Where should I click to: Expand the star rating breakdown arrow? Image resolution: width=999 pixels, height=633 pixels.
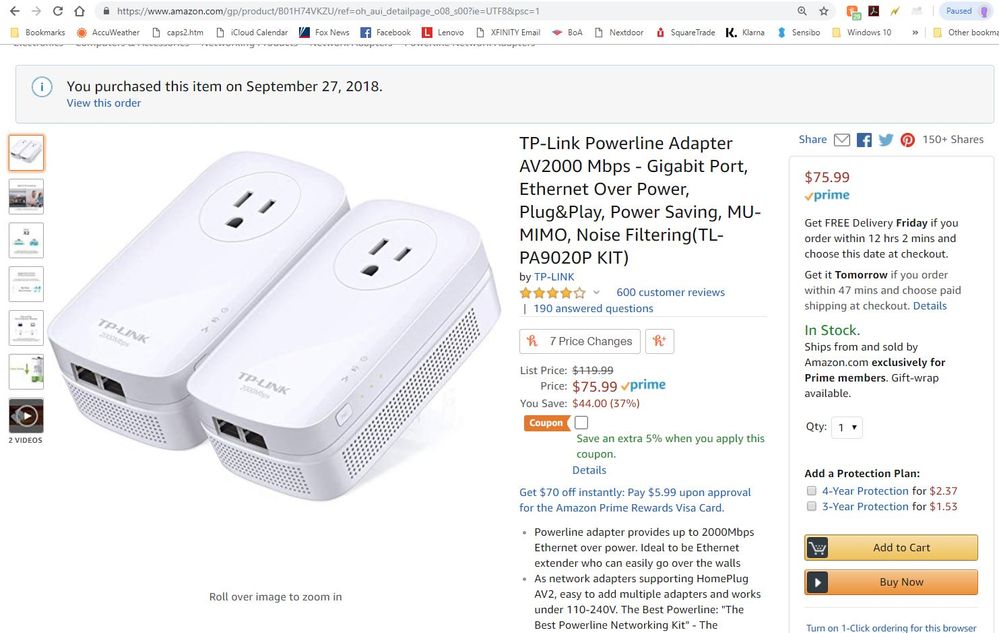597,293
